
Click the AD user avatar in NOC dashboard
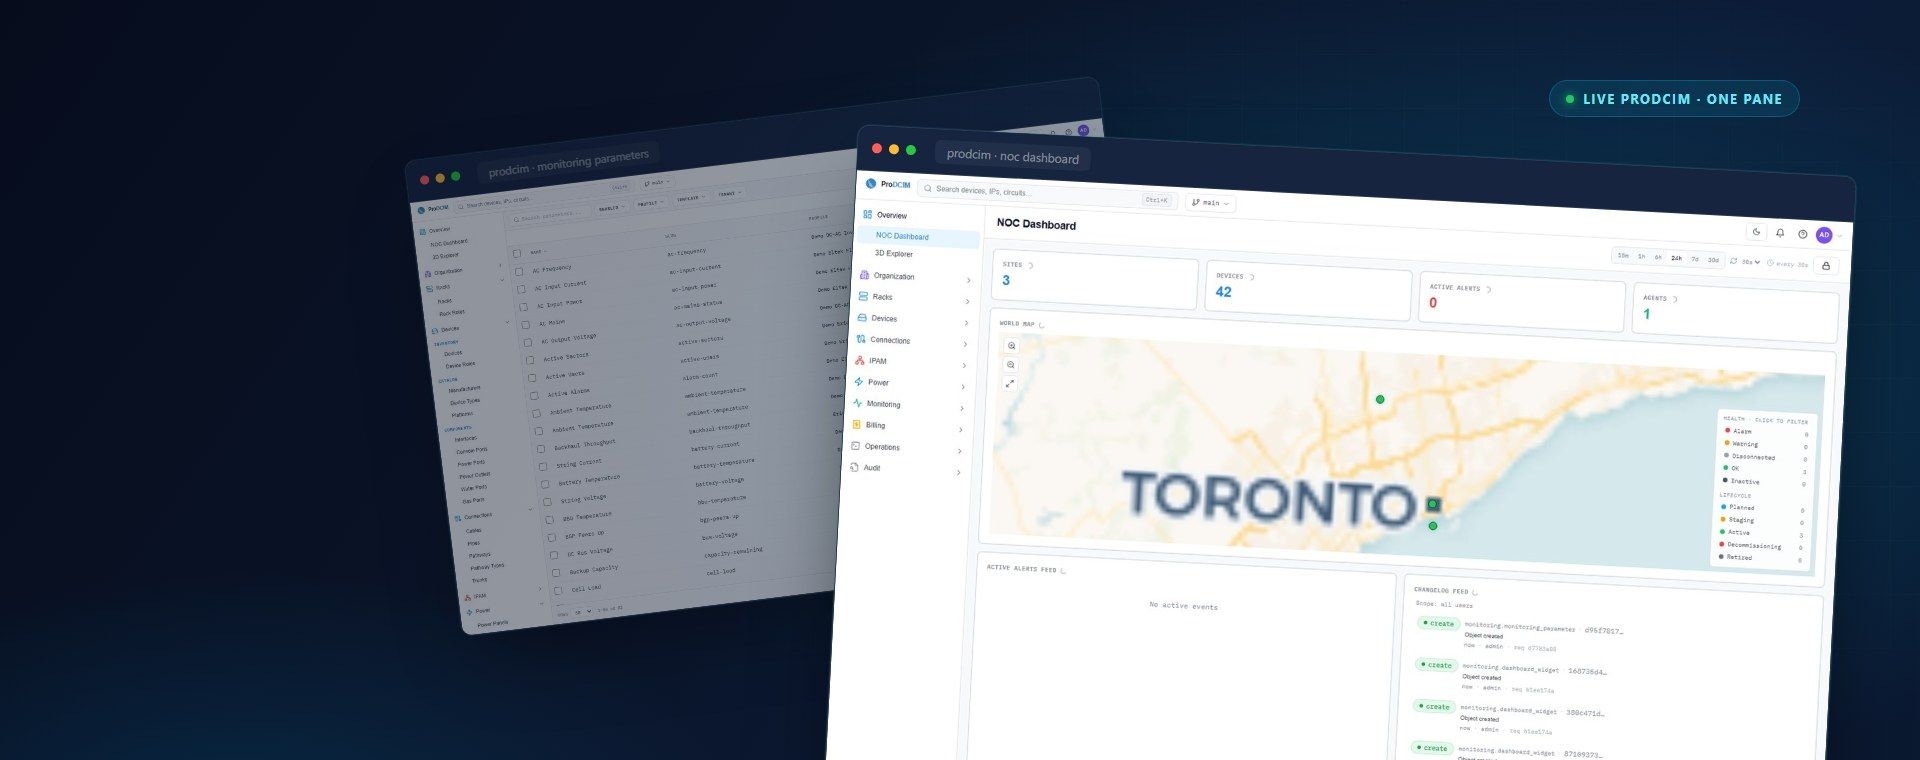pos(1824,235)
